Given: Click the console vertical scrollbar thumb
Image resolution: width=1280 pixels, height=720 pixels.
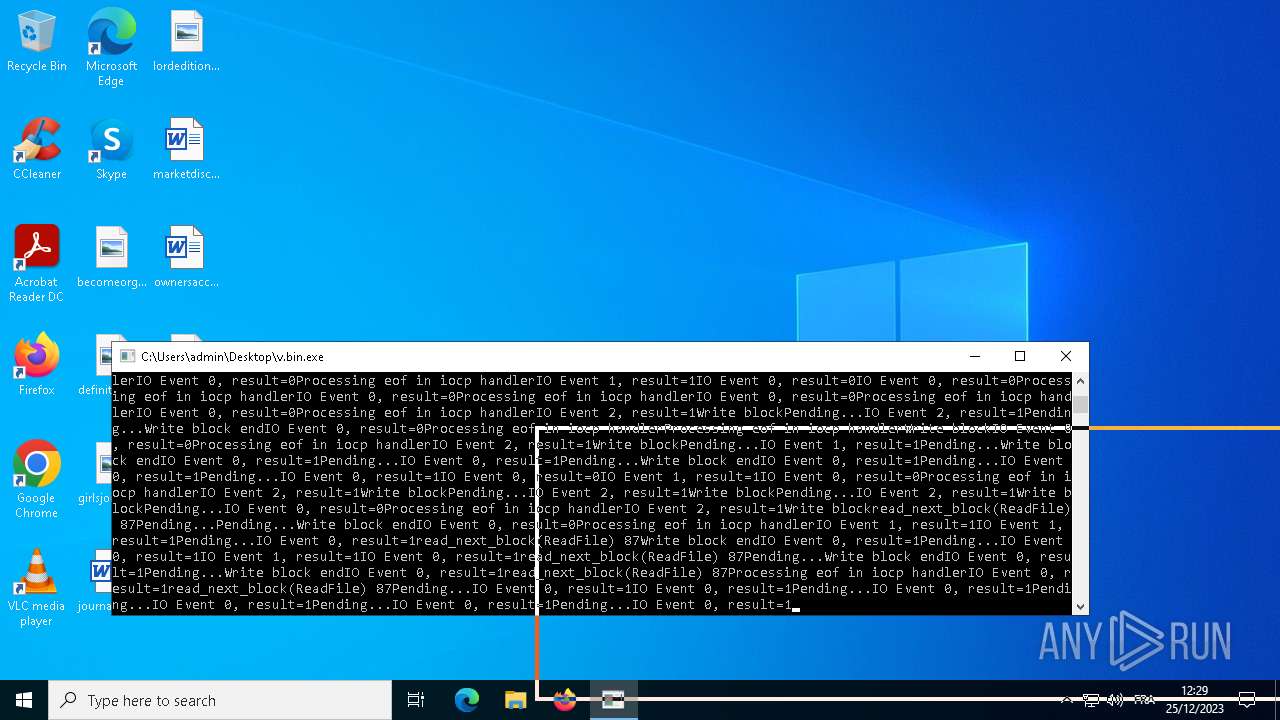Looking at the screenshot, I should coord(1079,404).
